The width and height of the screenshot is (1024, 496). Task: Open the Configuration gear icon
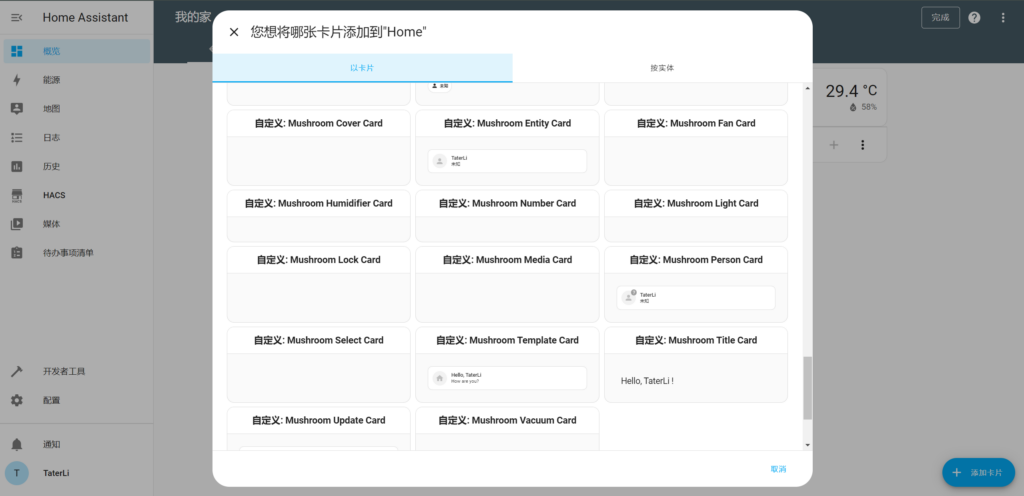(x=17, y=400)
